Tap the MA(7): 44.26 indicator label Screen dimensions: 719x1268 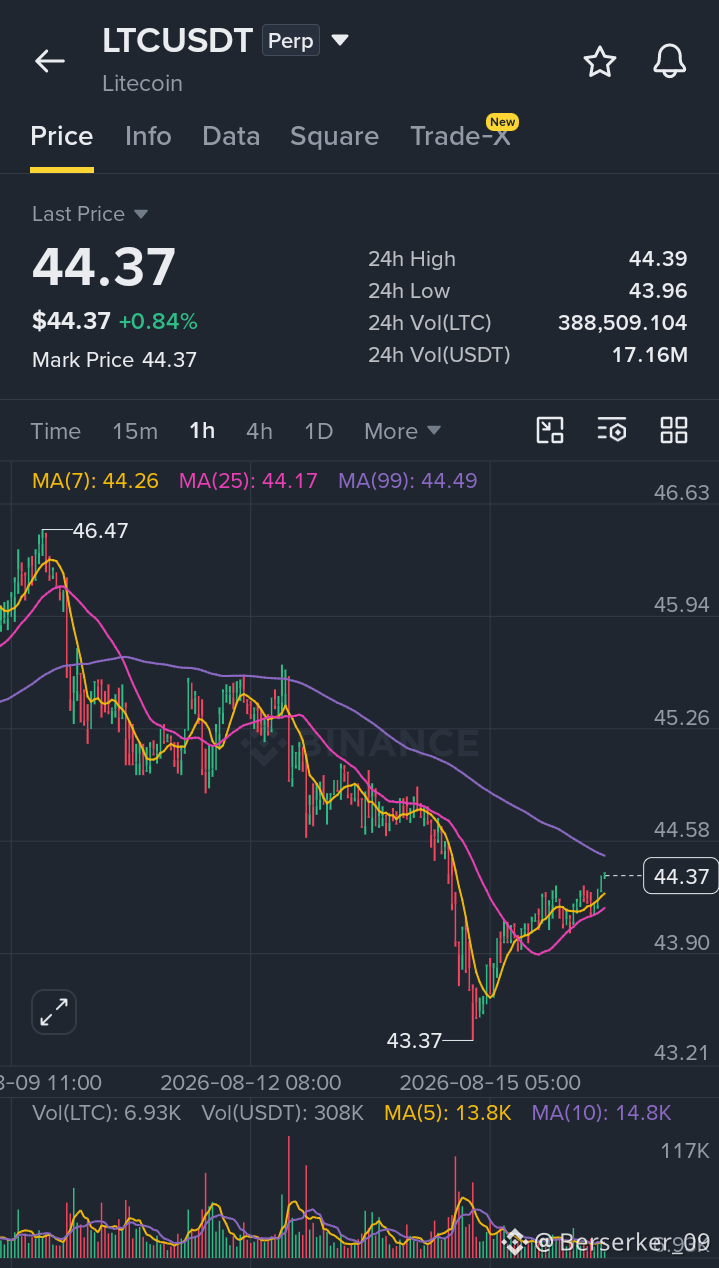tap(95, 481)
